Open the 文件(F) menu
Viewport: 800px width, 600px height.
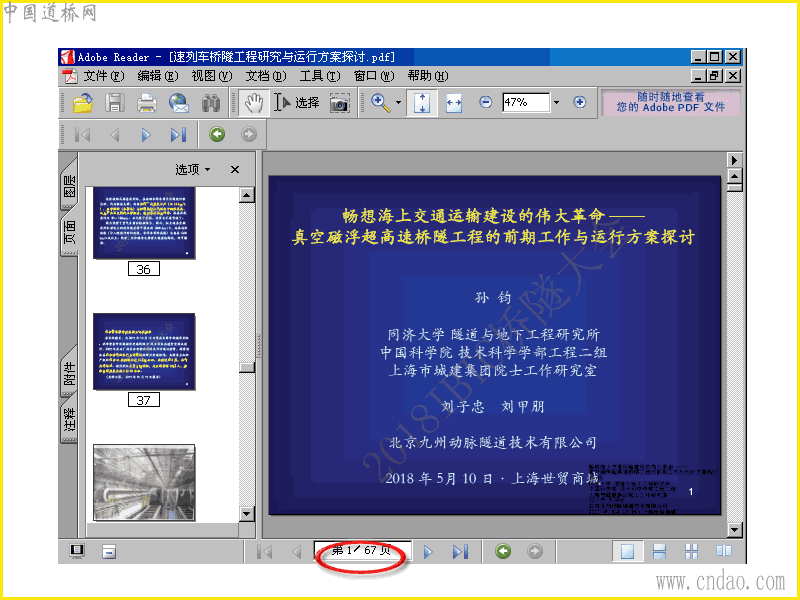pyautogui.click(x=104, y=76)
